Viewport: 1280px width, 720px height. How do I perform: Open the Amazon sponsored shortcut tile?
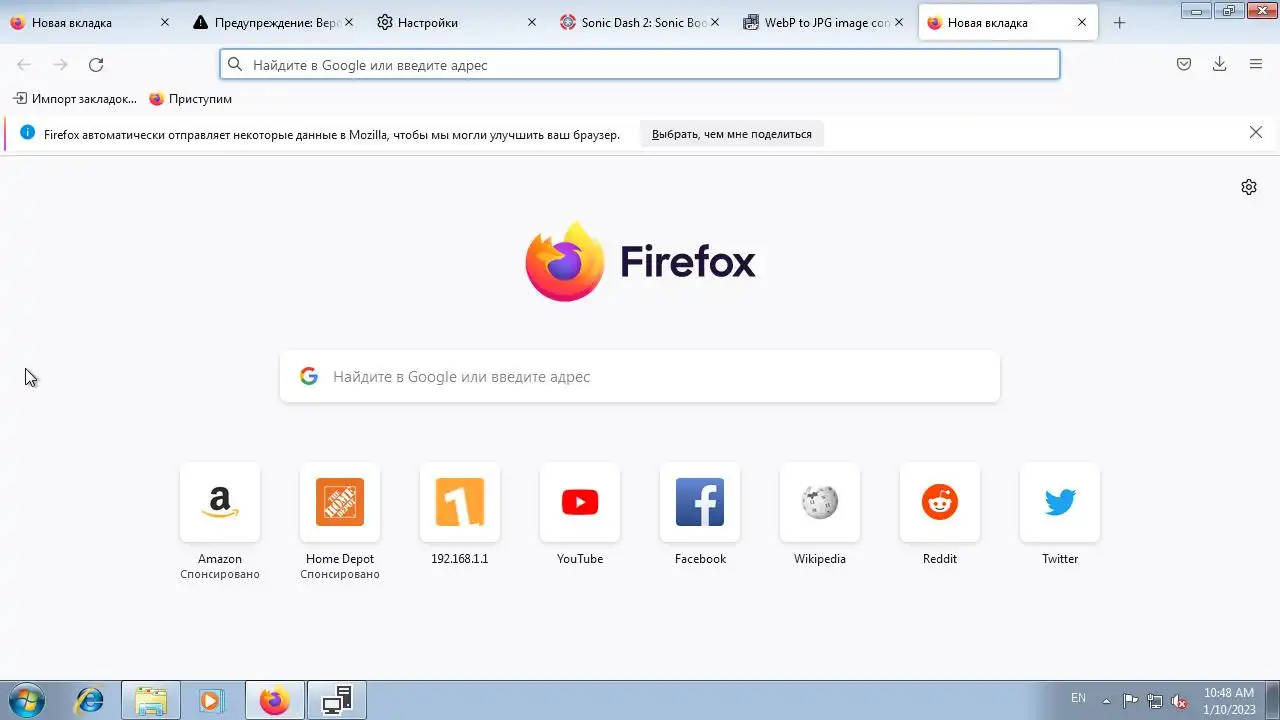220,502
